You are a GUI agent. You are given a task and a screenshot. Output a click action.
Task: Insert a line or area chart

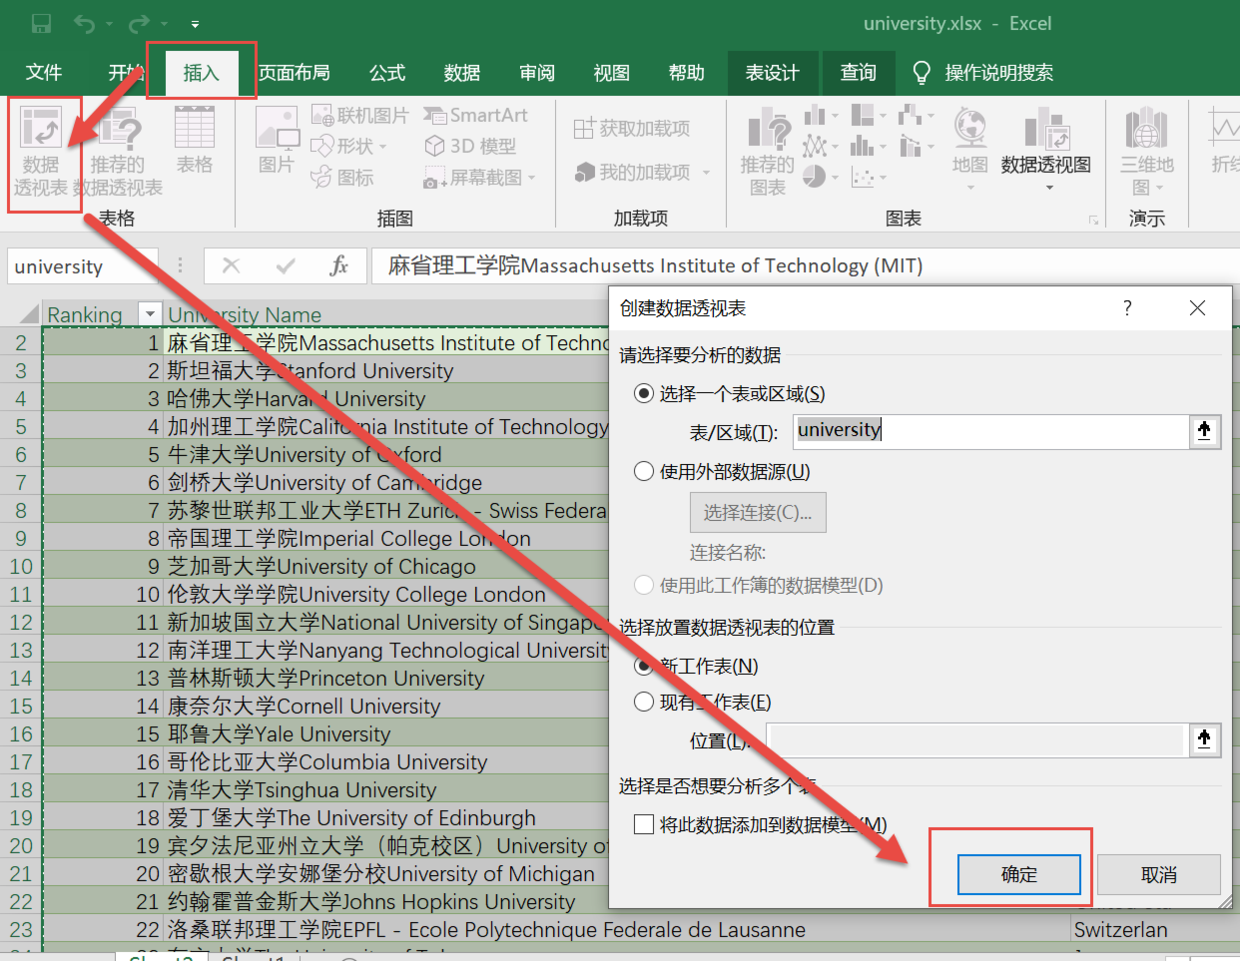pos(815,146)
